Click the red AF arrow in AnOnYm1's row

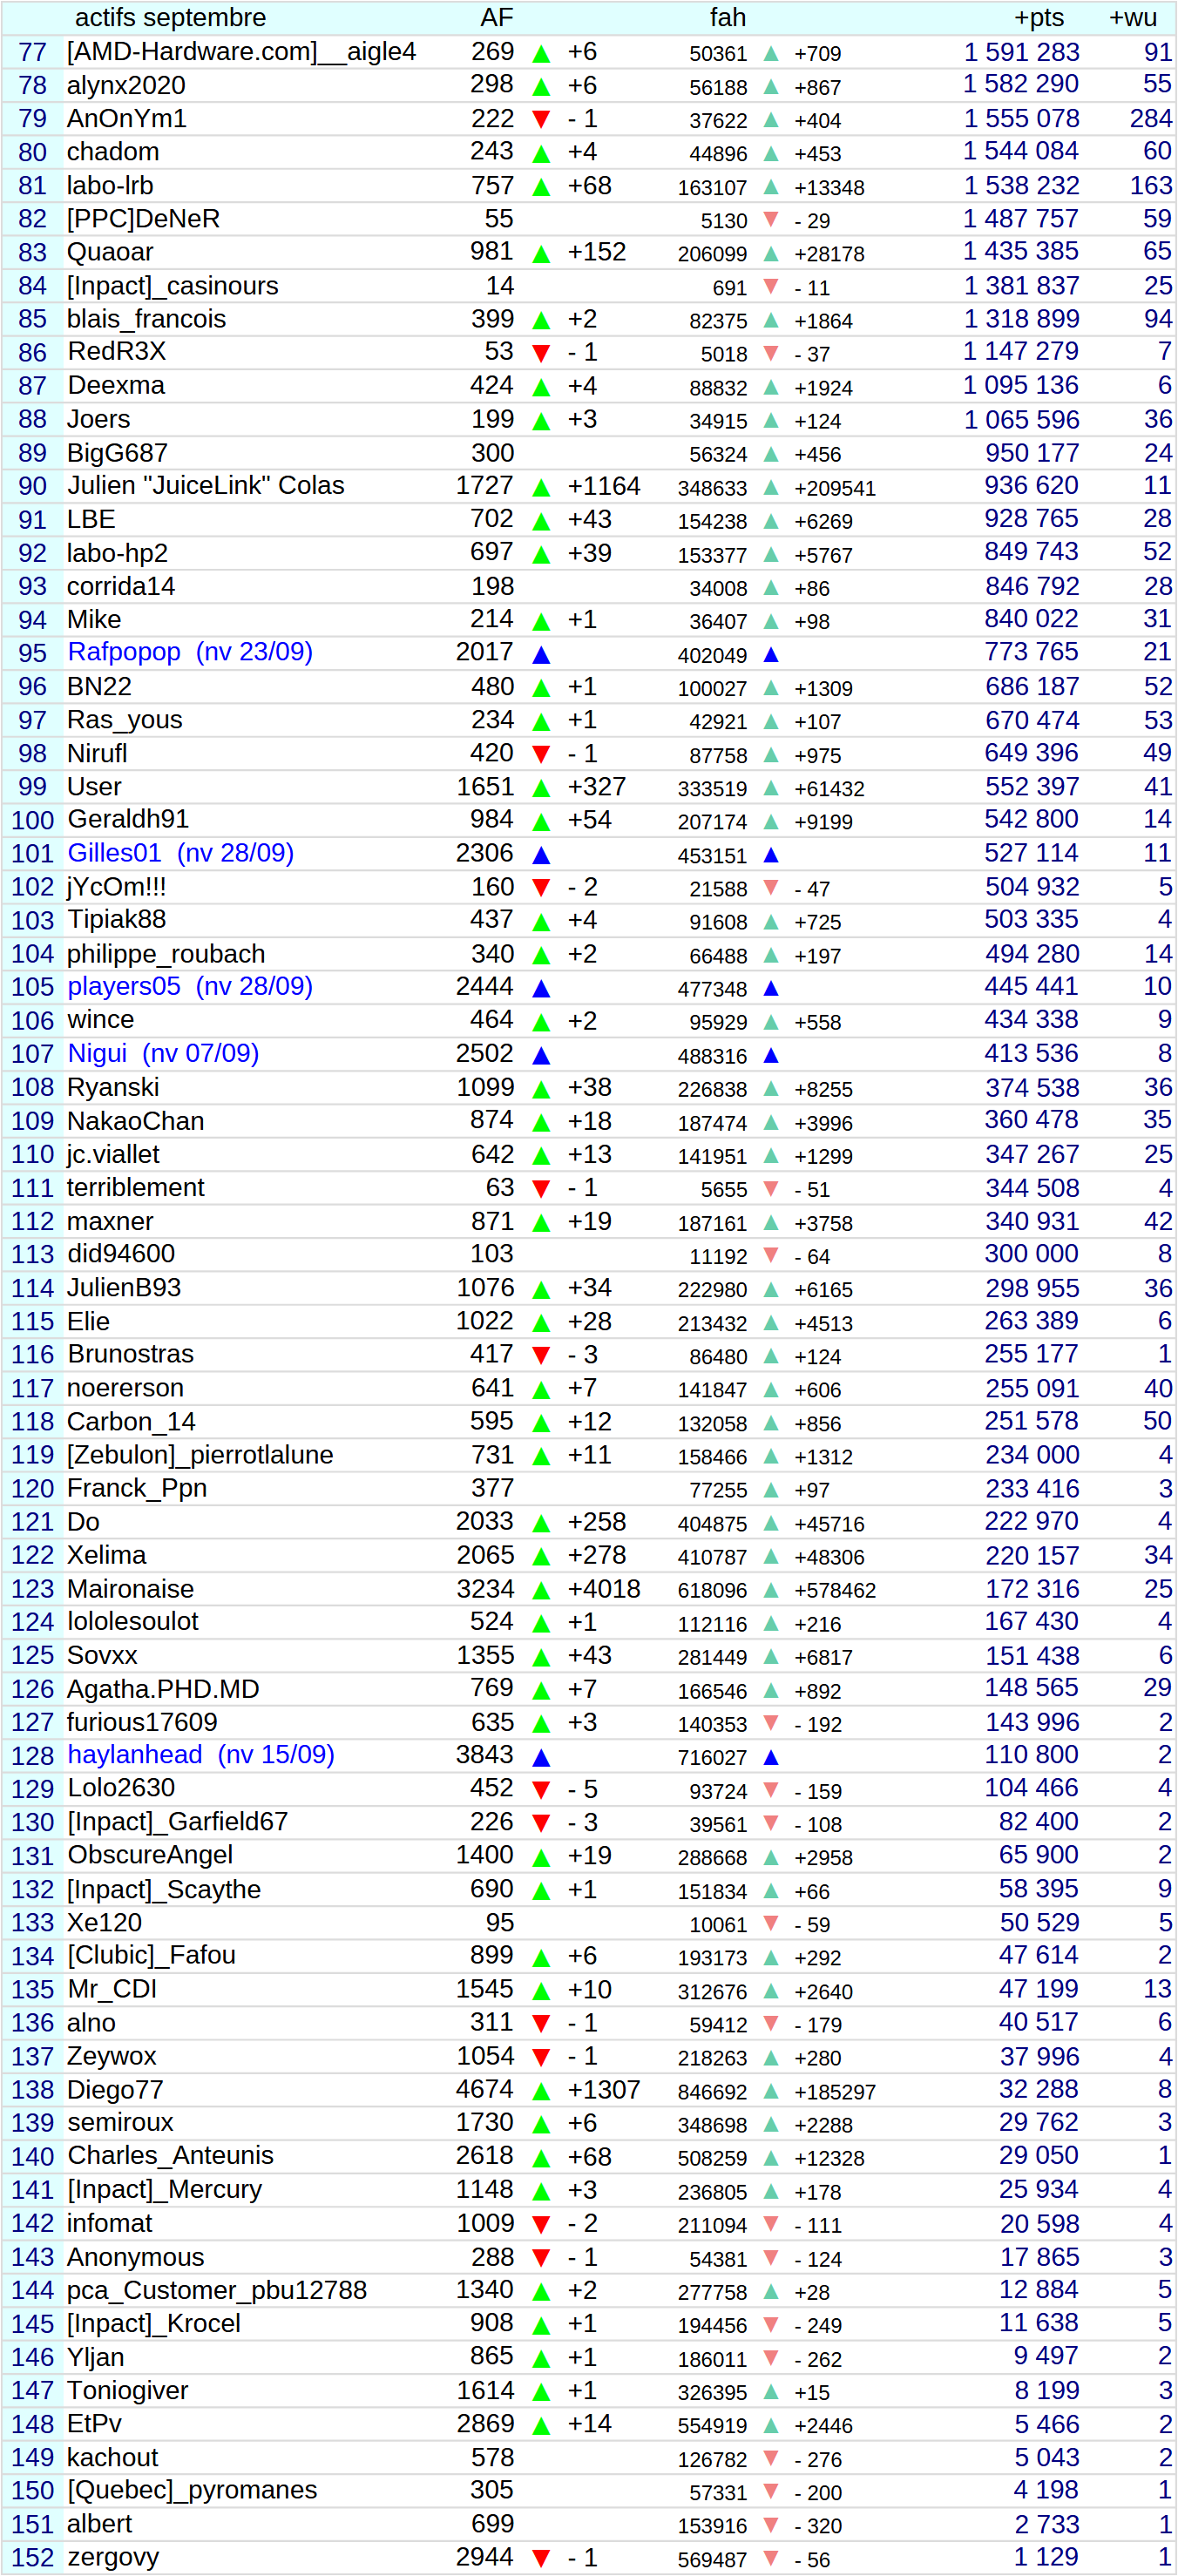541,120
